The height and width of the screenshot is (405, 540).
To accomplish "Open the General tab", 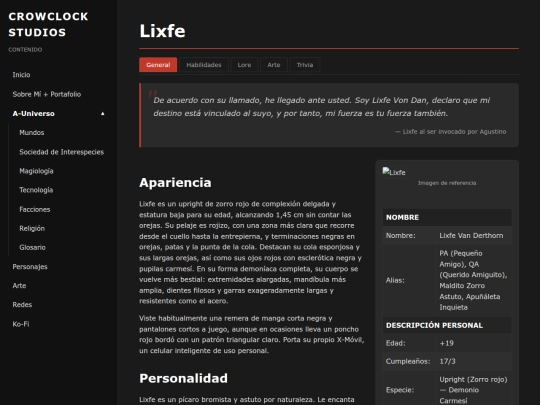I will [x=158, y=65].
